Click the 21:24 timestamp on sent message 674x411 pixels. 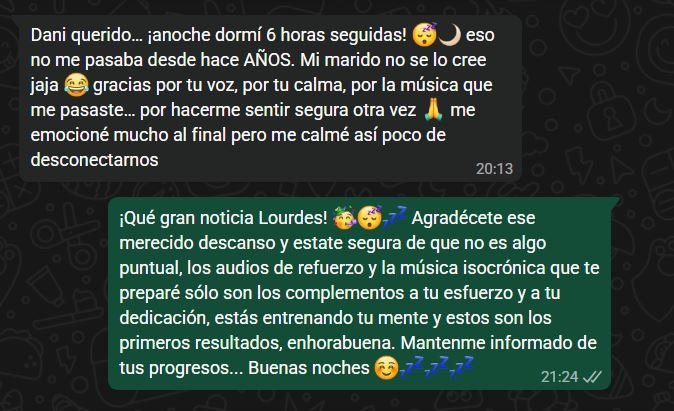coord(559,377)
